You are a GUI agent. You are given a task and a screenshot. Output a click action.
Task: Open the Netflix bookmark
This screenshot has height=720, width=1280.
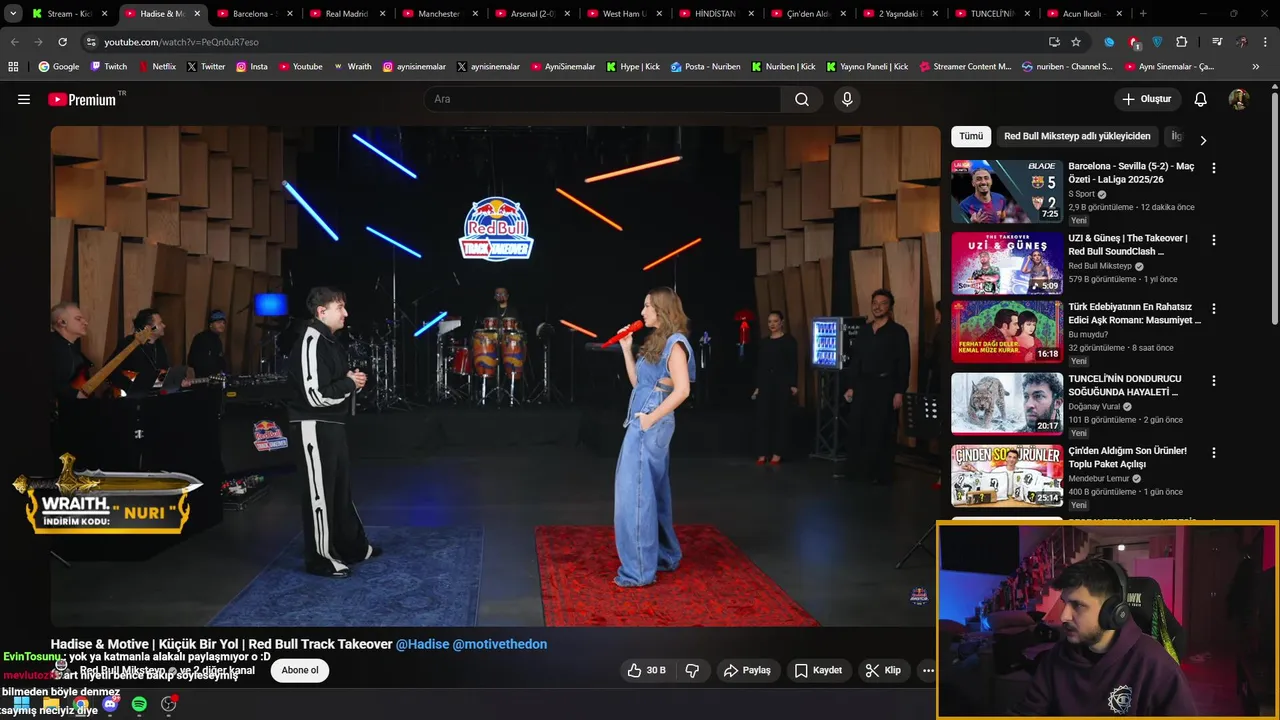click(x=157, y=67)
